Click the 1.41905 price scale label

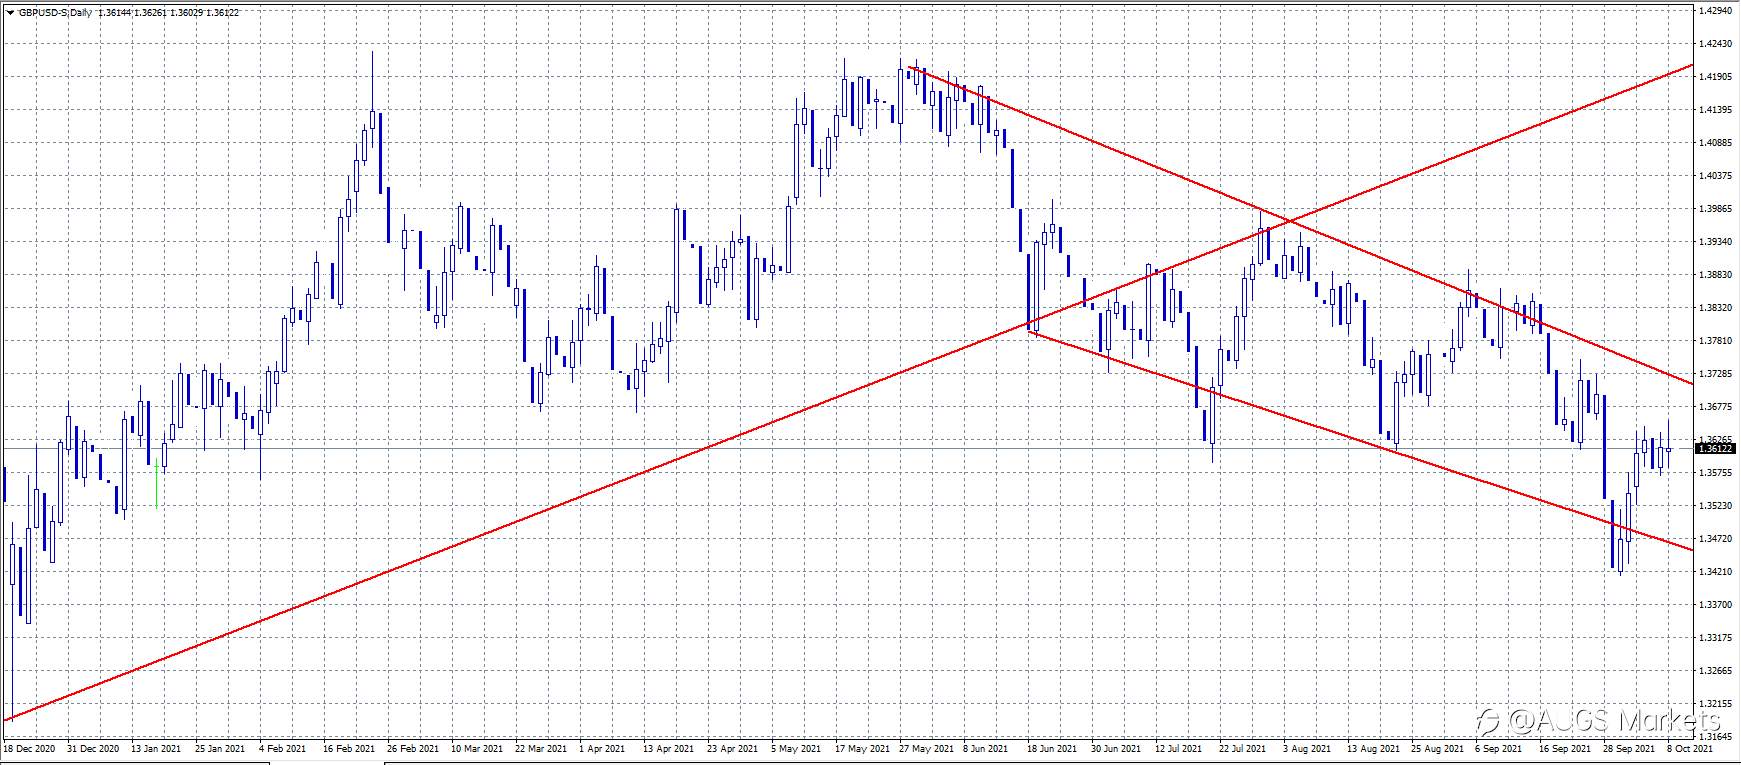(1715, 76)
